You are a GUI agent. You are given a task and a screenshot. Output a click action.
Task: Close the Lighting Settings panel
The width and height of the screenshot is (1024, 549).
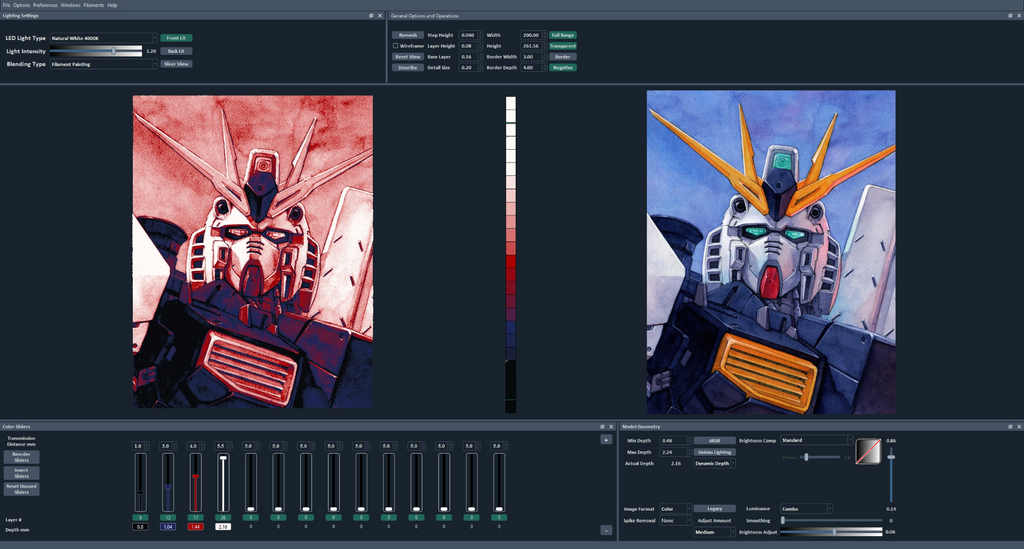tap(380, 16)
